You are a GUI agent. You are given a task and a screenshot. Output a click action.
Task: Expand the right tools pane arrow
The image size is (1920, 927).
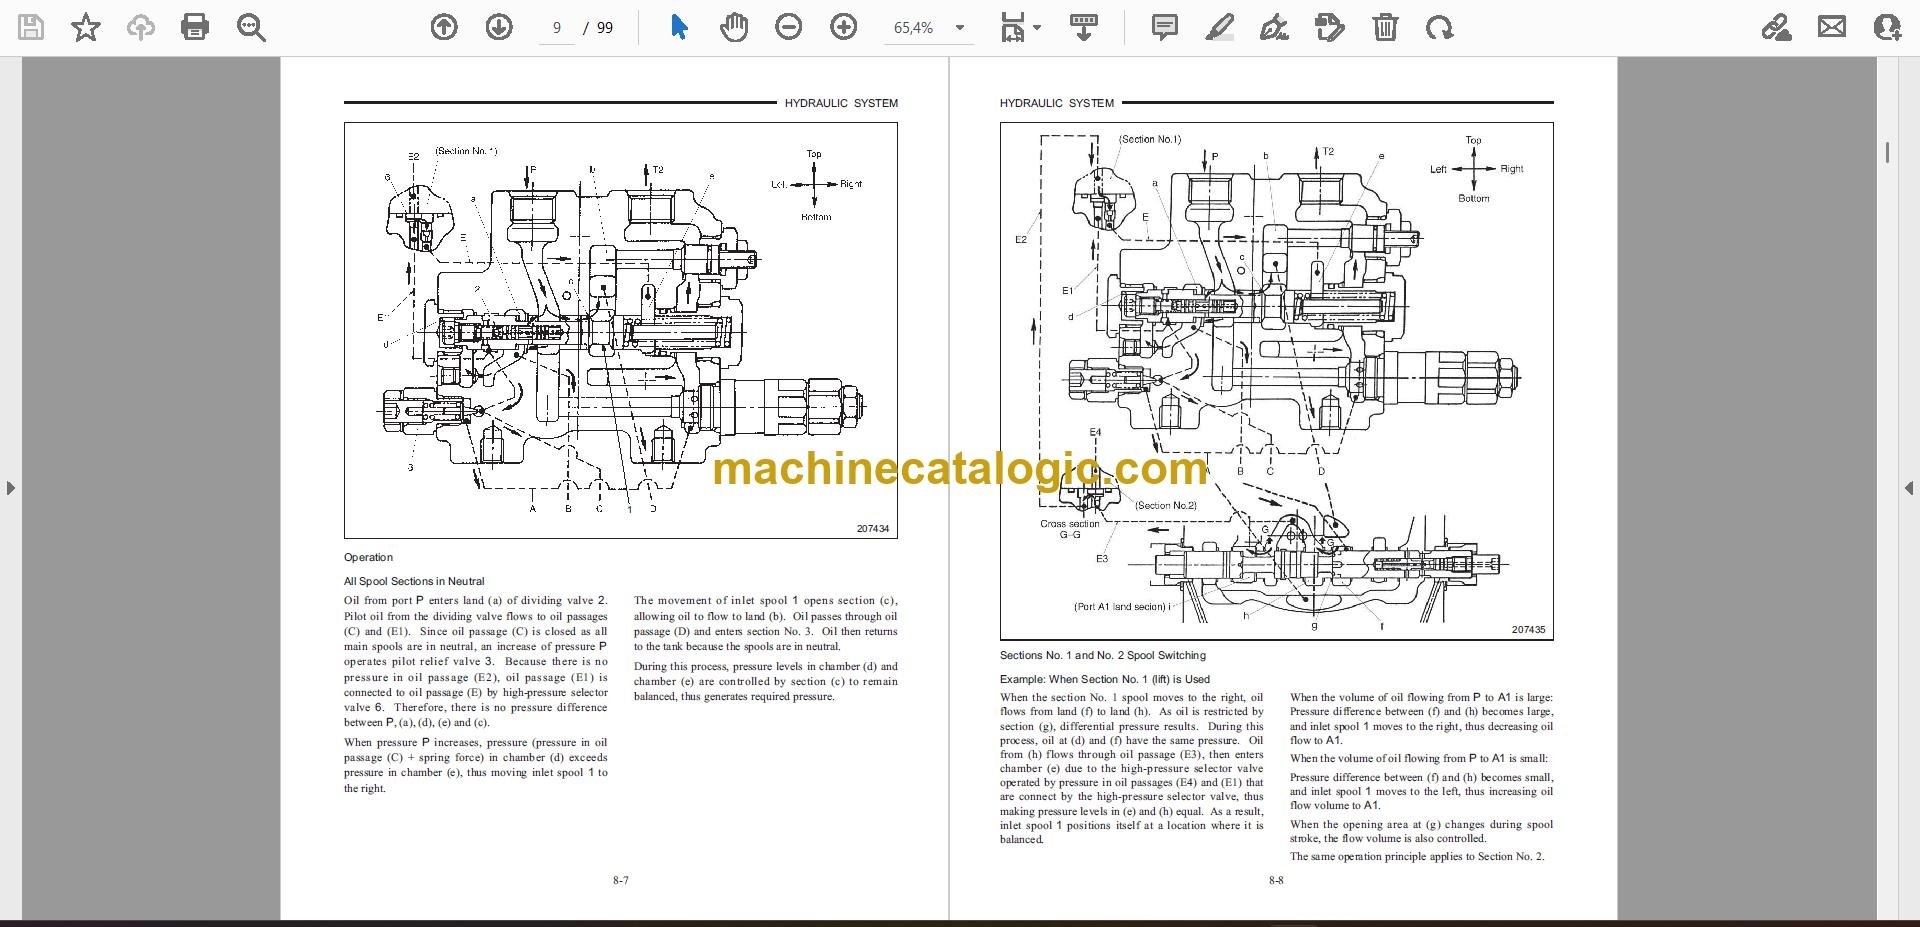[1909, 488]
